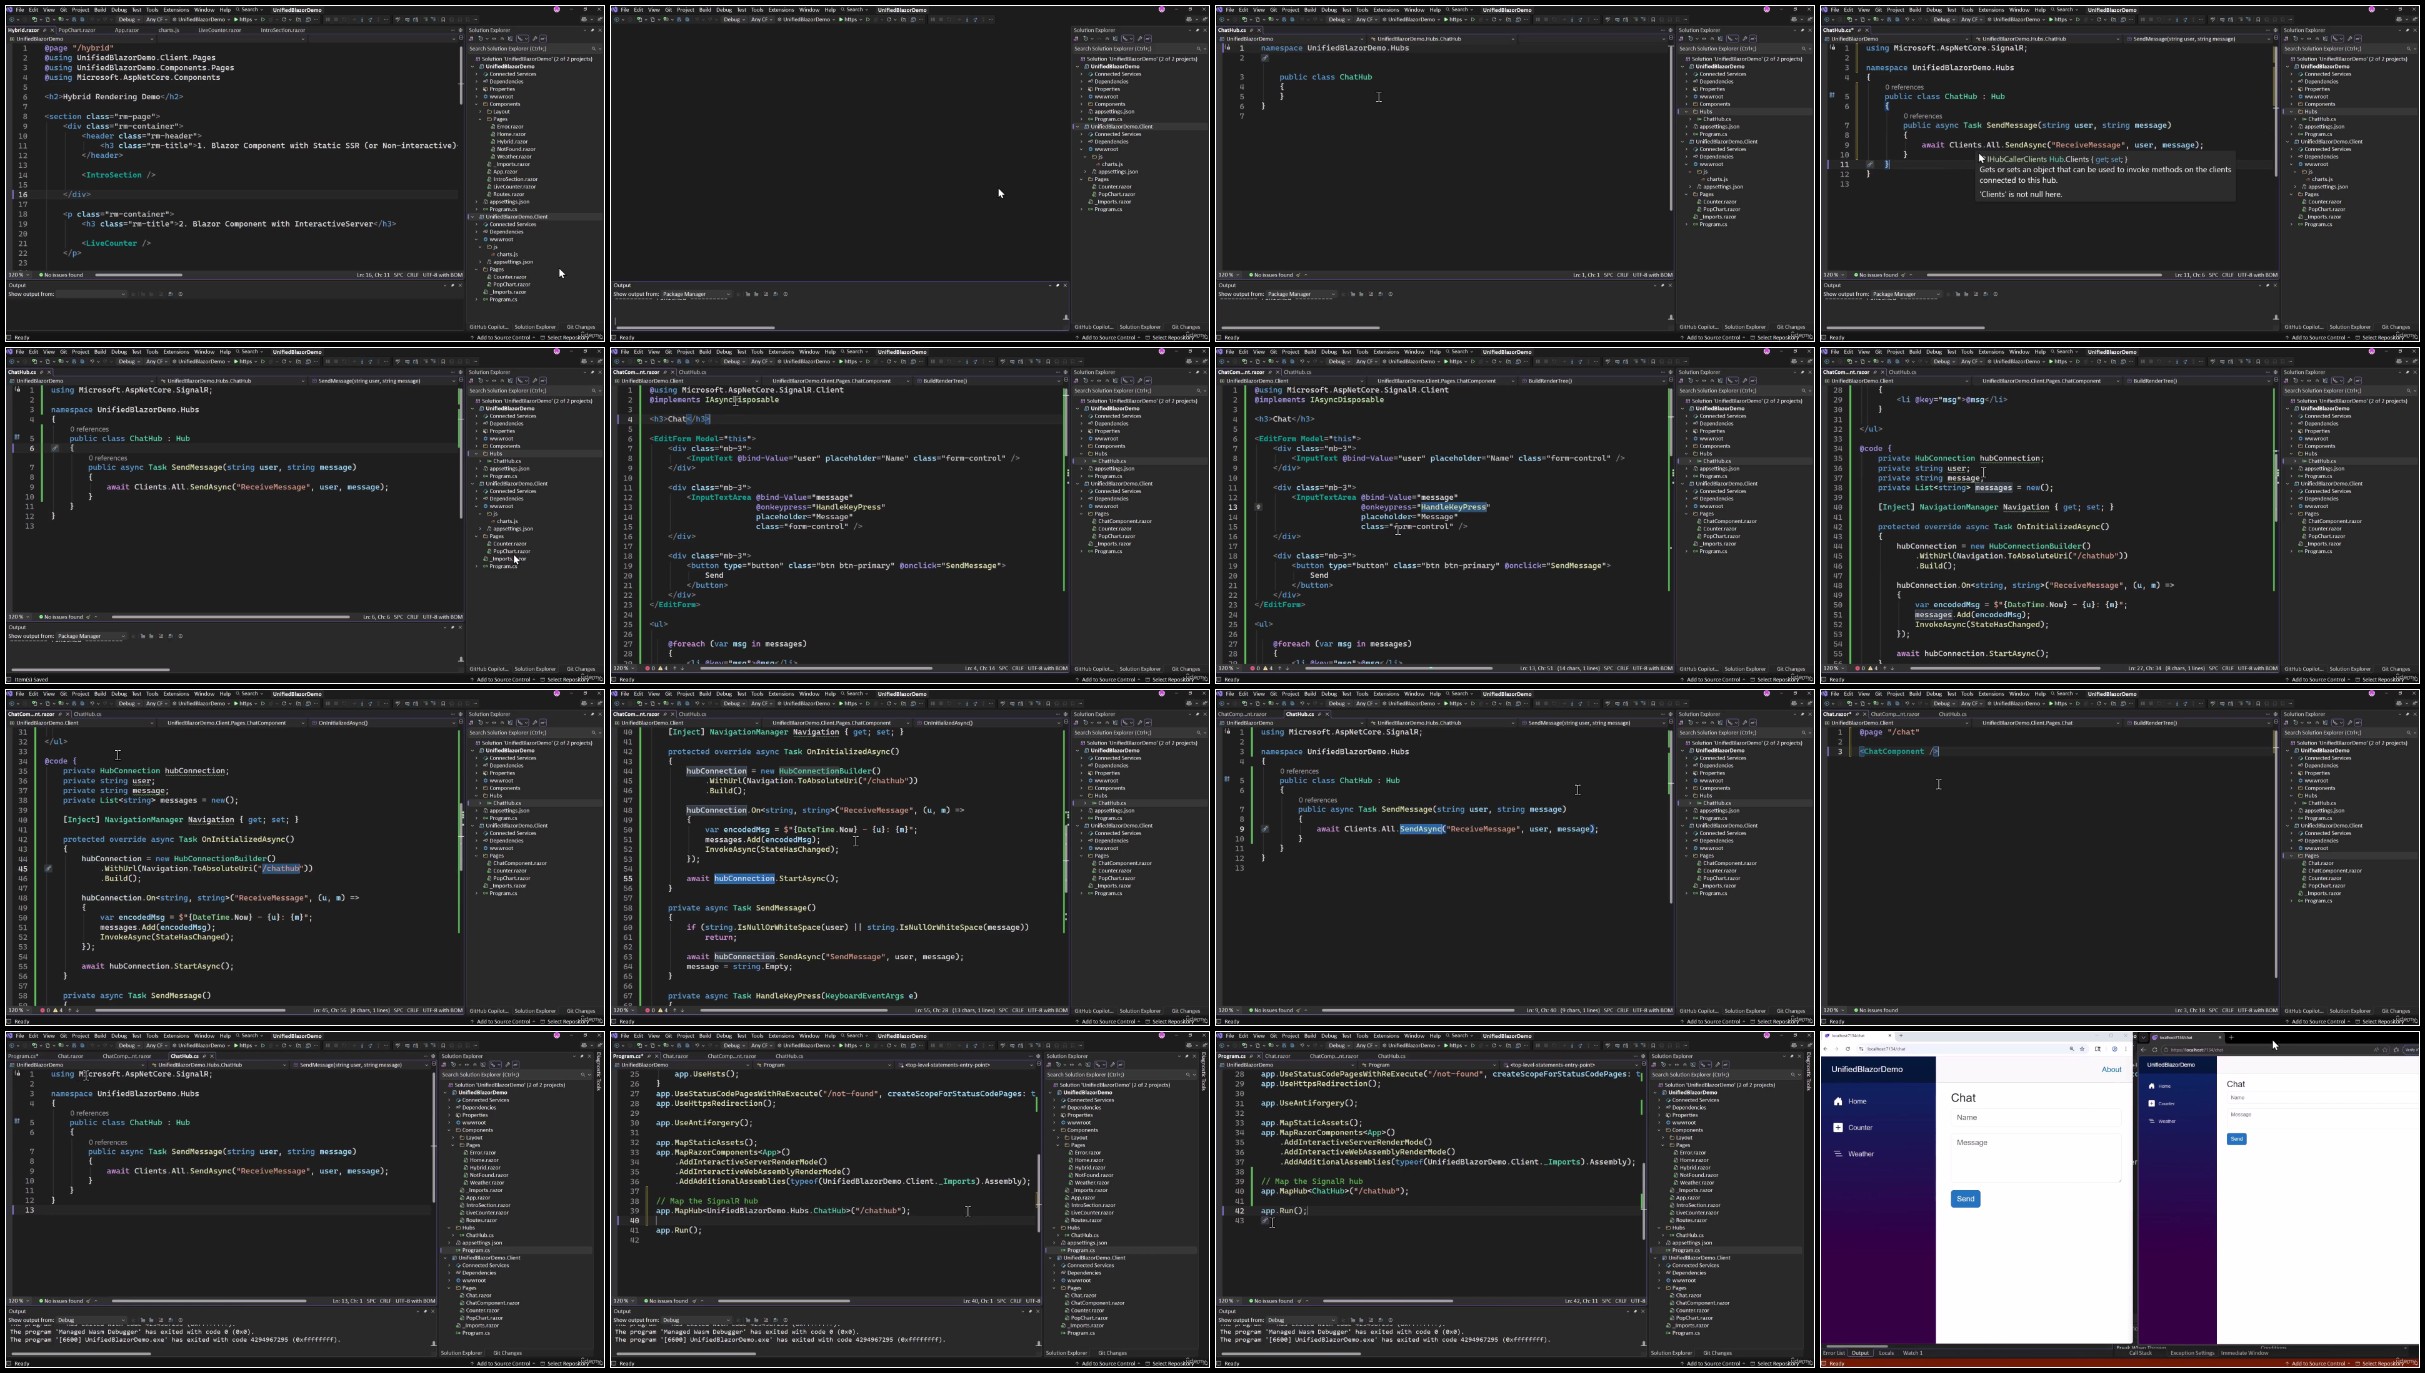Image resolution: width=2425 pixels, height=1373 pixels.
Task: Open Home in the dark browser's sidebar
Action: [x=2159, y=1086]
